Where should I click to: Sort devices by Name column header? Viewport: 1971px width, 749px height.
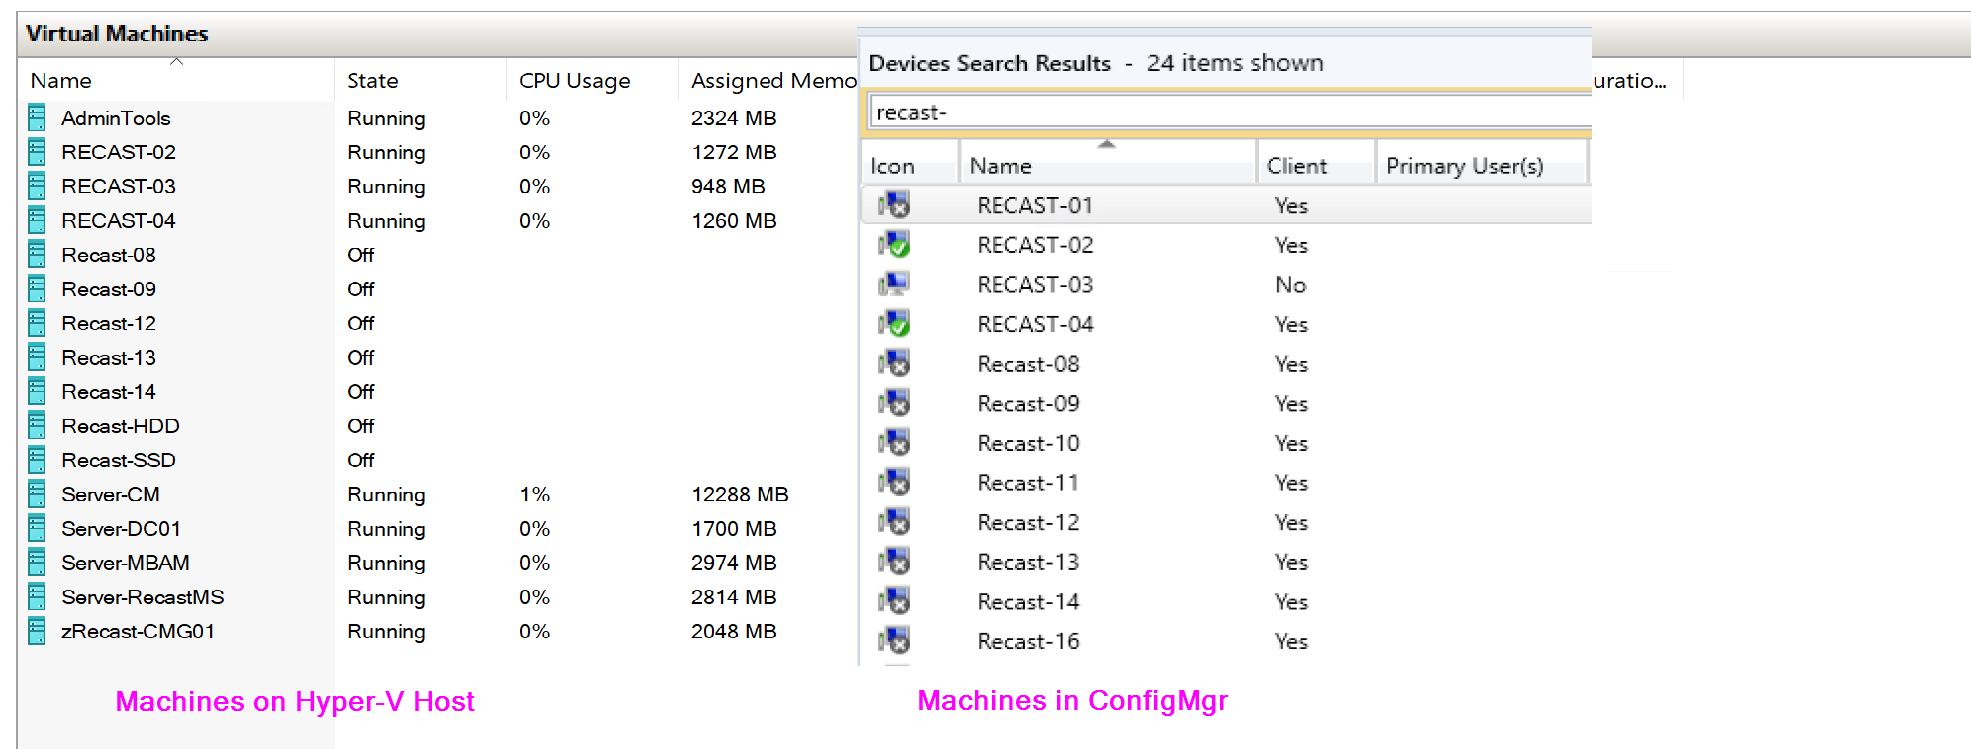1000,166
